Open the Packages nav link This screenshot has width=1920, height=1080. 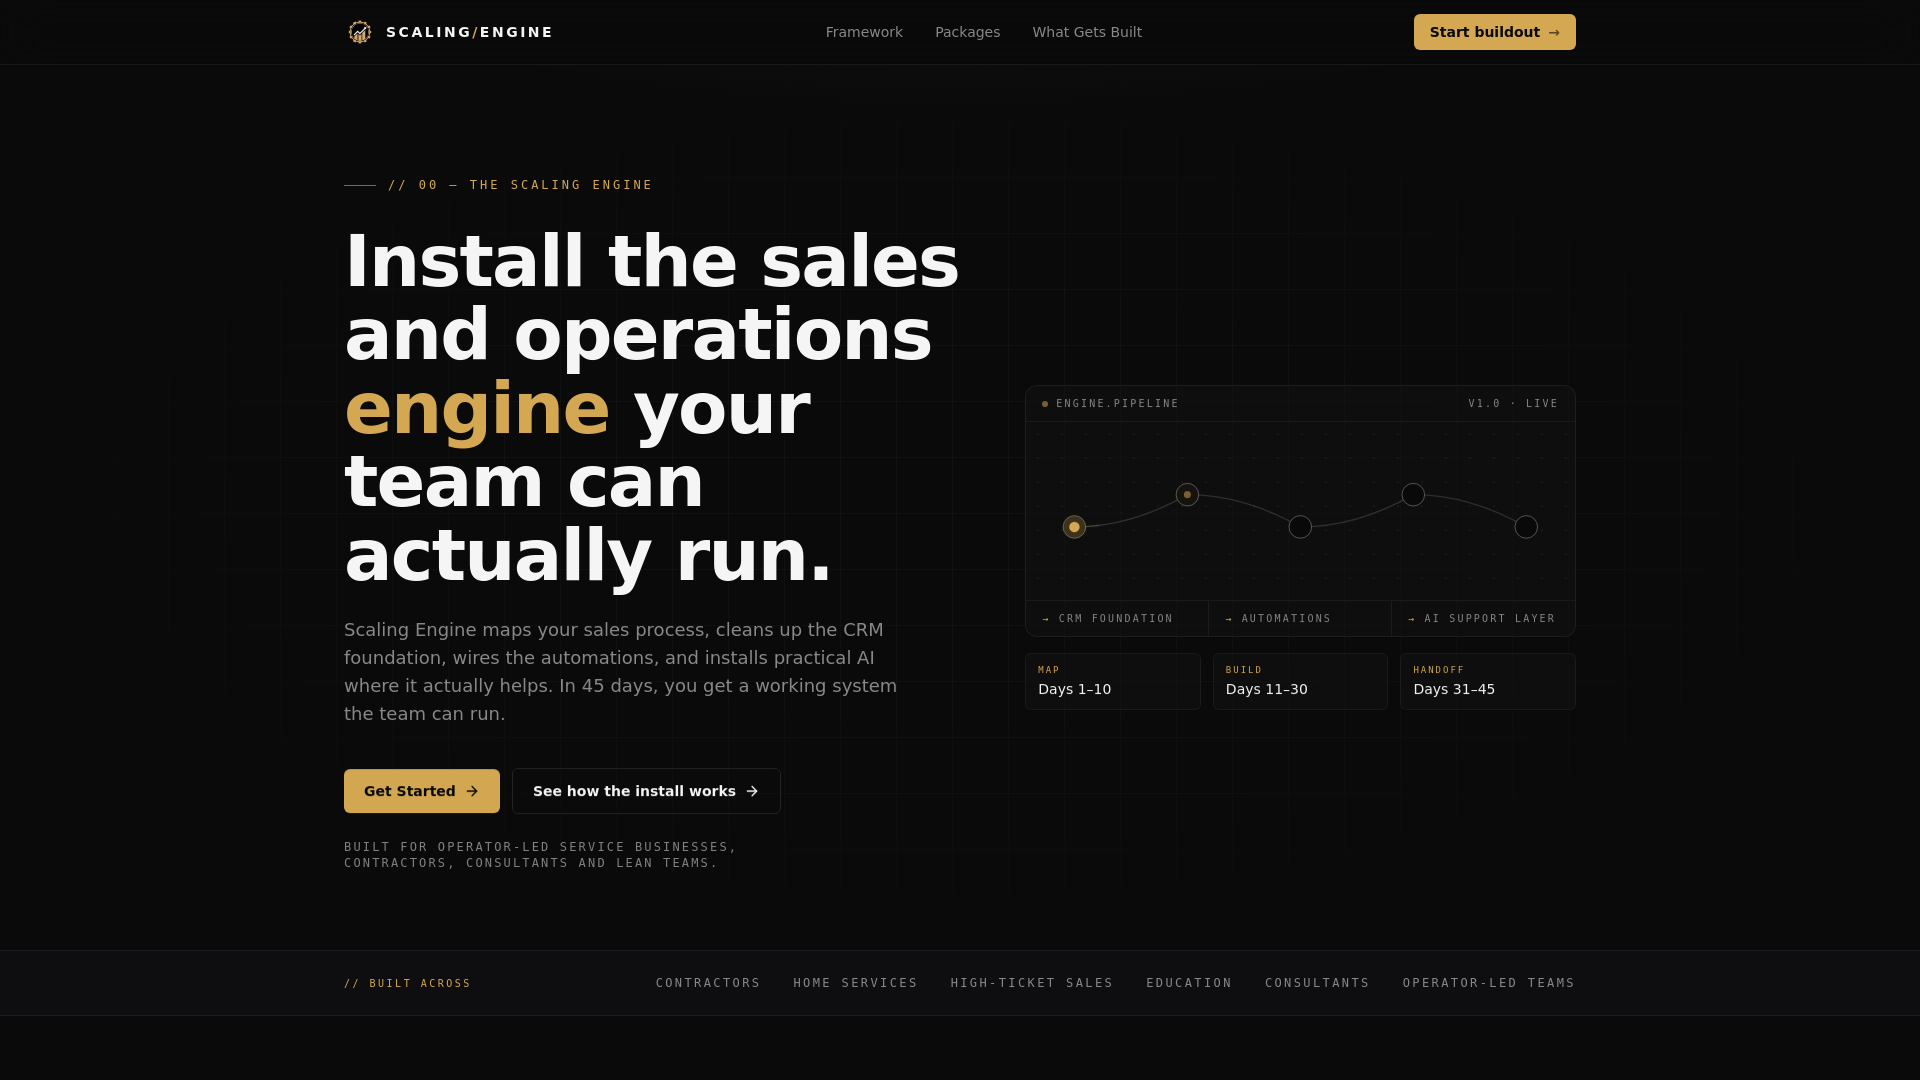tap(967, 32)
